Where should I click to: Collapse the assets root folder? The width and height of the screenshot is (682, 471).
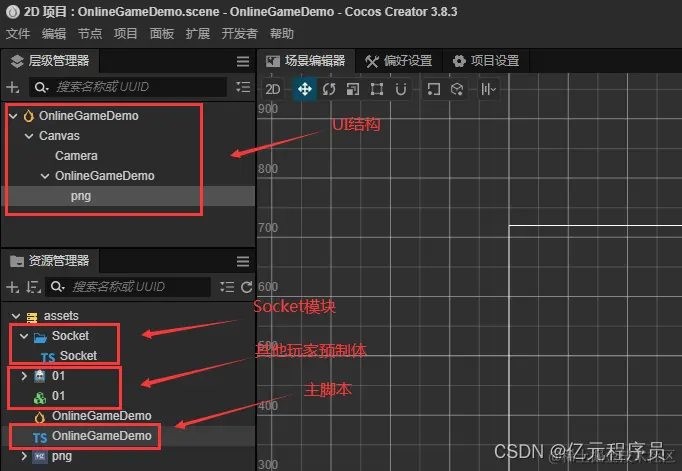point(16,316)
